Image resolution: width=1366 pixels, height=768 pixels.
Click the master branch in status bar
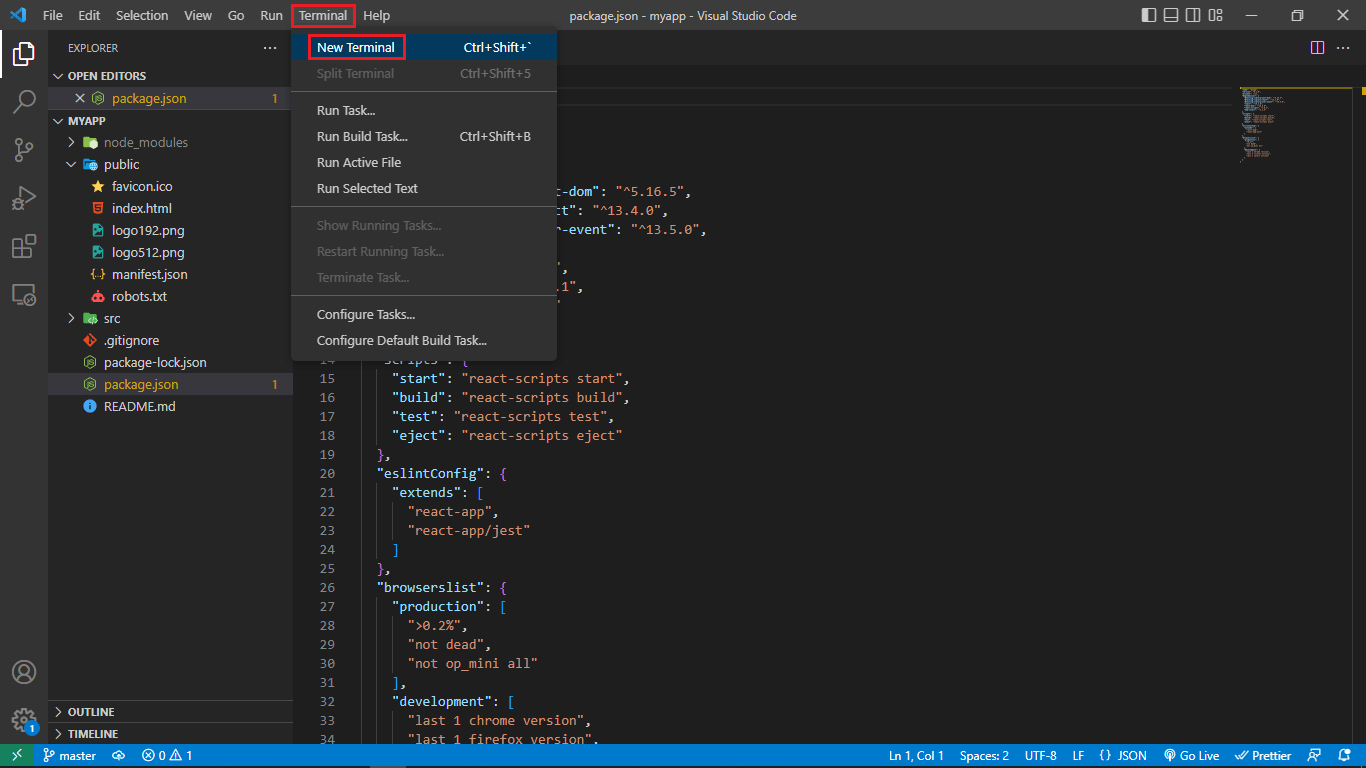click(69, 756)
